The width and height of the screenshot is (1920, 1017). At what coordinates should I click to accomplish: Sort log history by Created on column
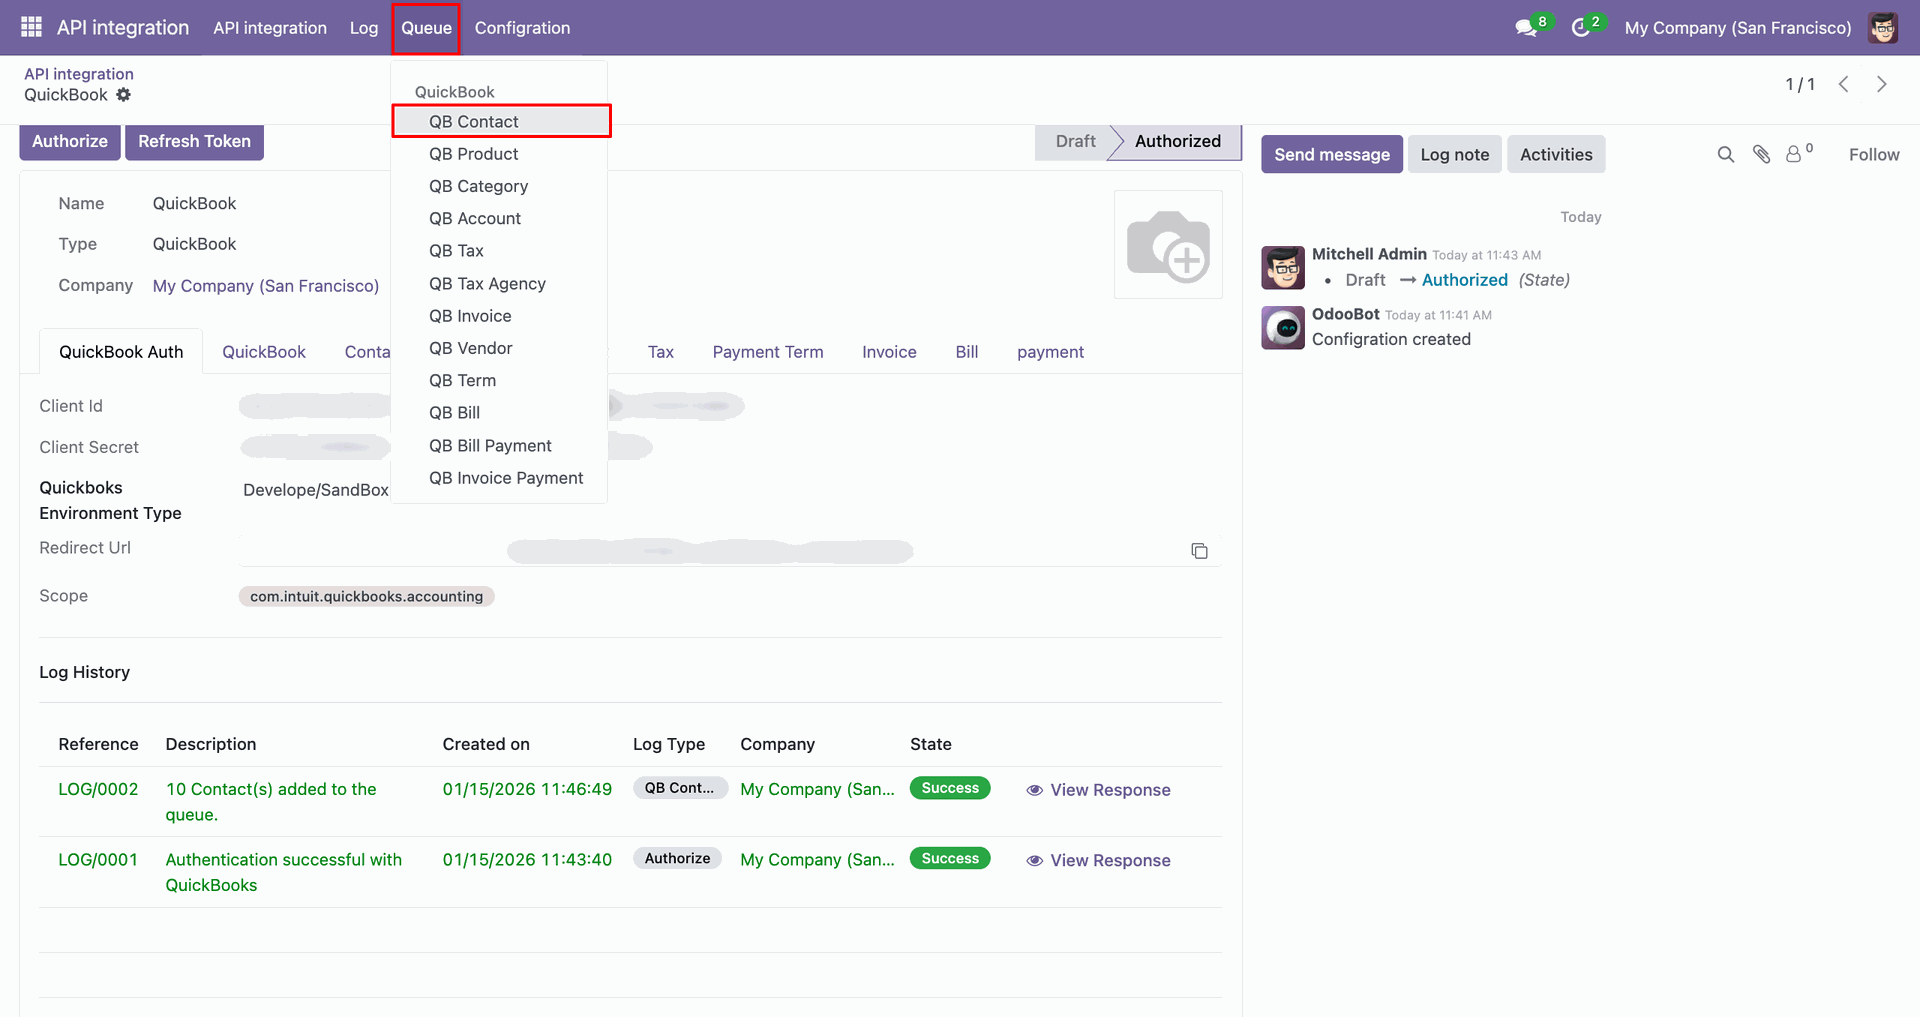pyautogui.click(x=486, y=744)
